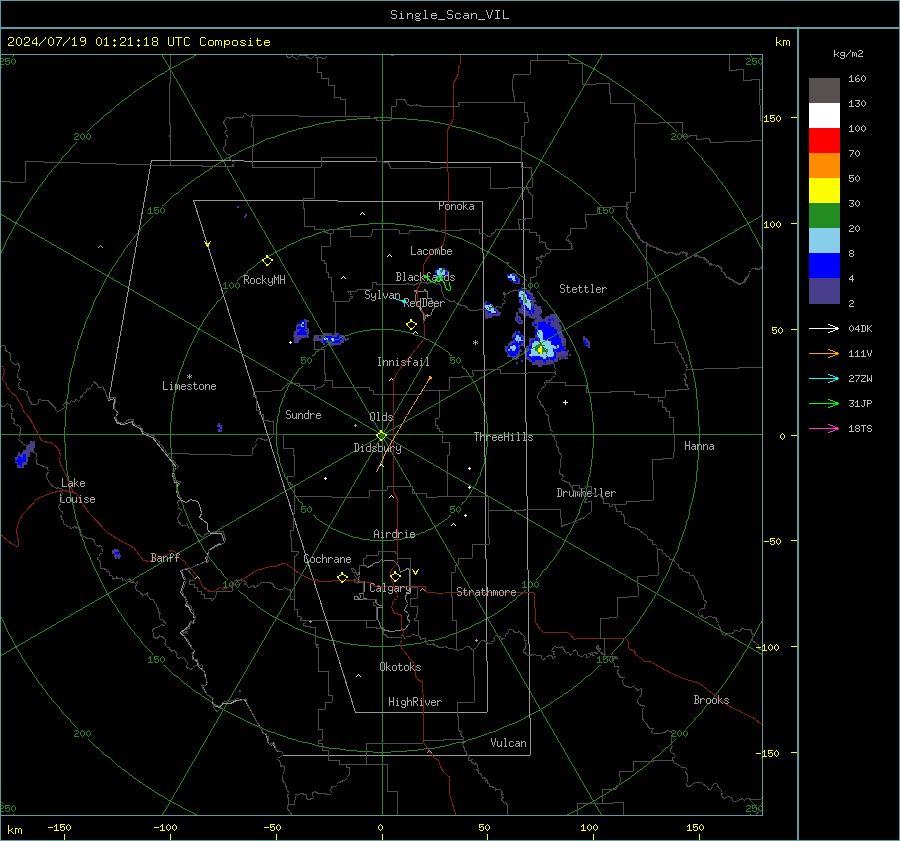Click the RockyMH label

coord(264,280)
